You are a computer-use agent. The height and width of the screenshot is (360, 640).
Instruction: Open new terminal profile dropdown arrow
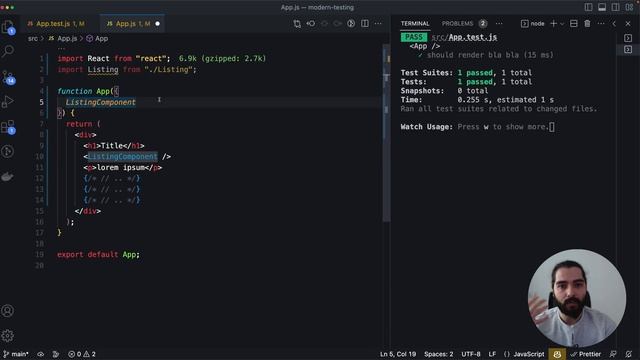click(x=562, y=24)
